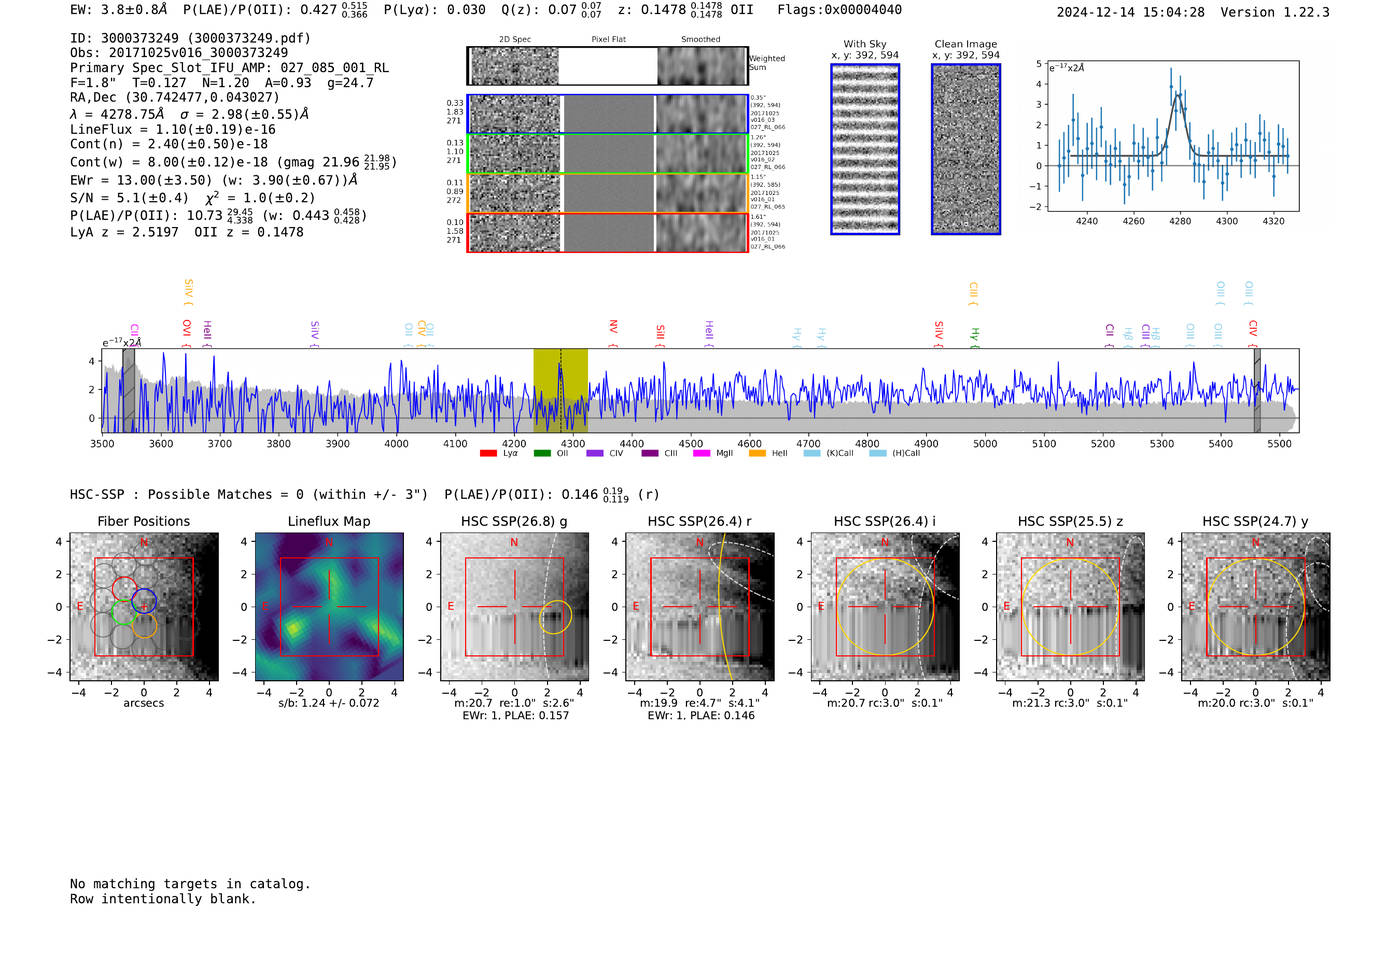Image resolution: width=1400 pixels, height=953 pixels.
Task: Select the With Sky cutout image
Action: coord(865,149)
